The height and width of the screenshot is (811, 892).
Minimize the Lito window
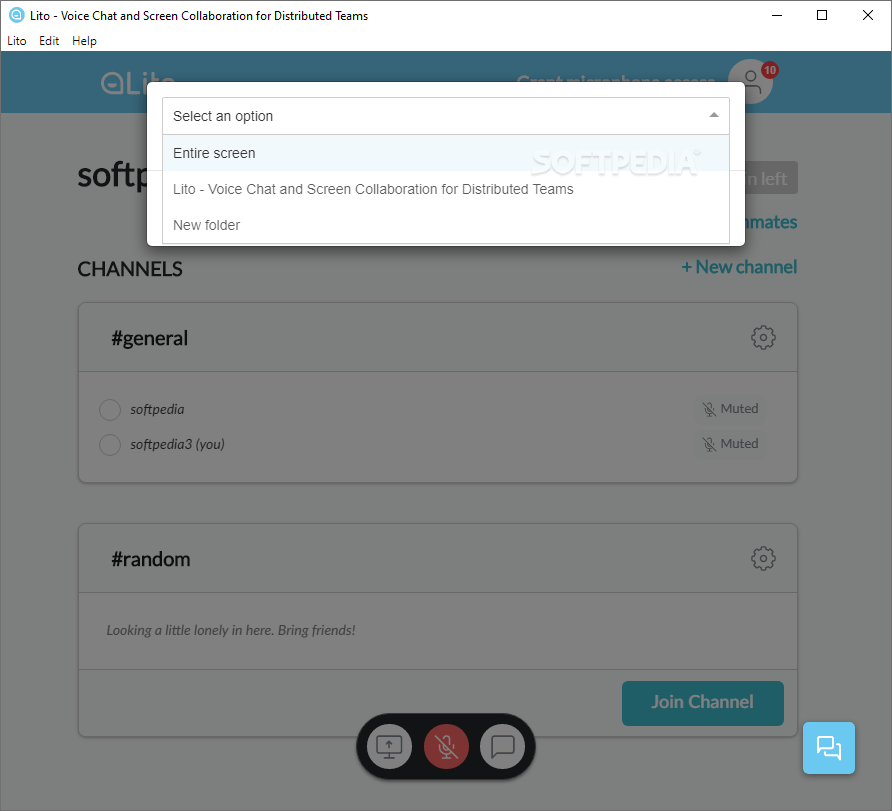[x=777, y=15]
